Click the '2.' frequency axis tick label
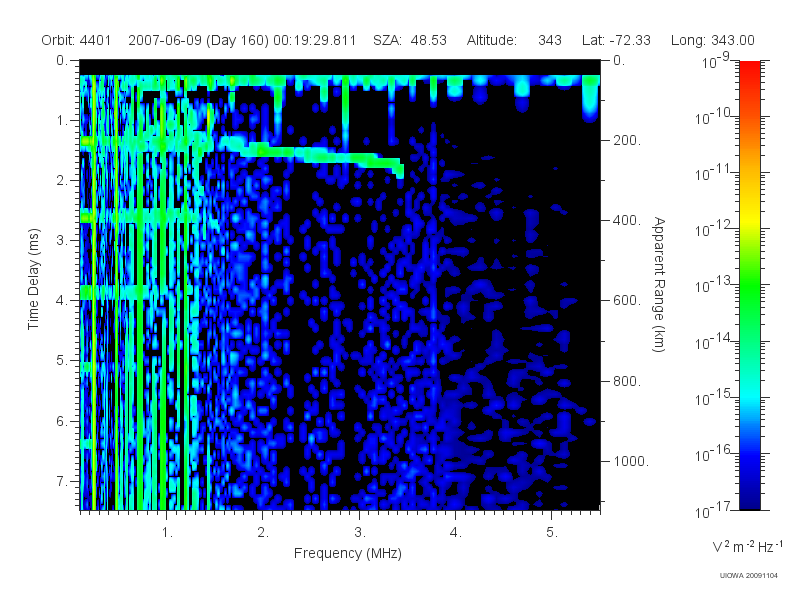Screen dimensions: 800x600 click(x=263, y=533)
